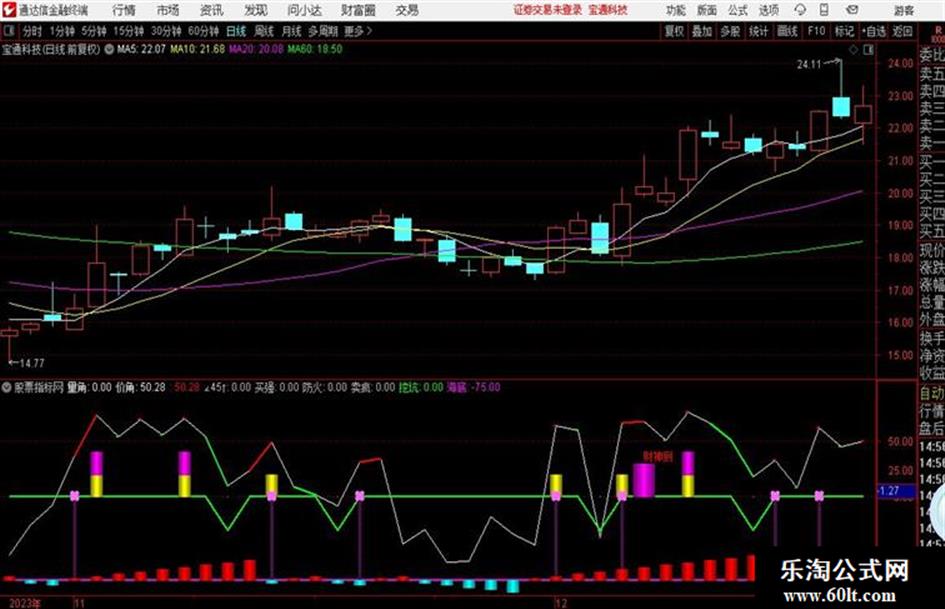
Task: Open the mail envelope icon
Action: click(852, 10)
